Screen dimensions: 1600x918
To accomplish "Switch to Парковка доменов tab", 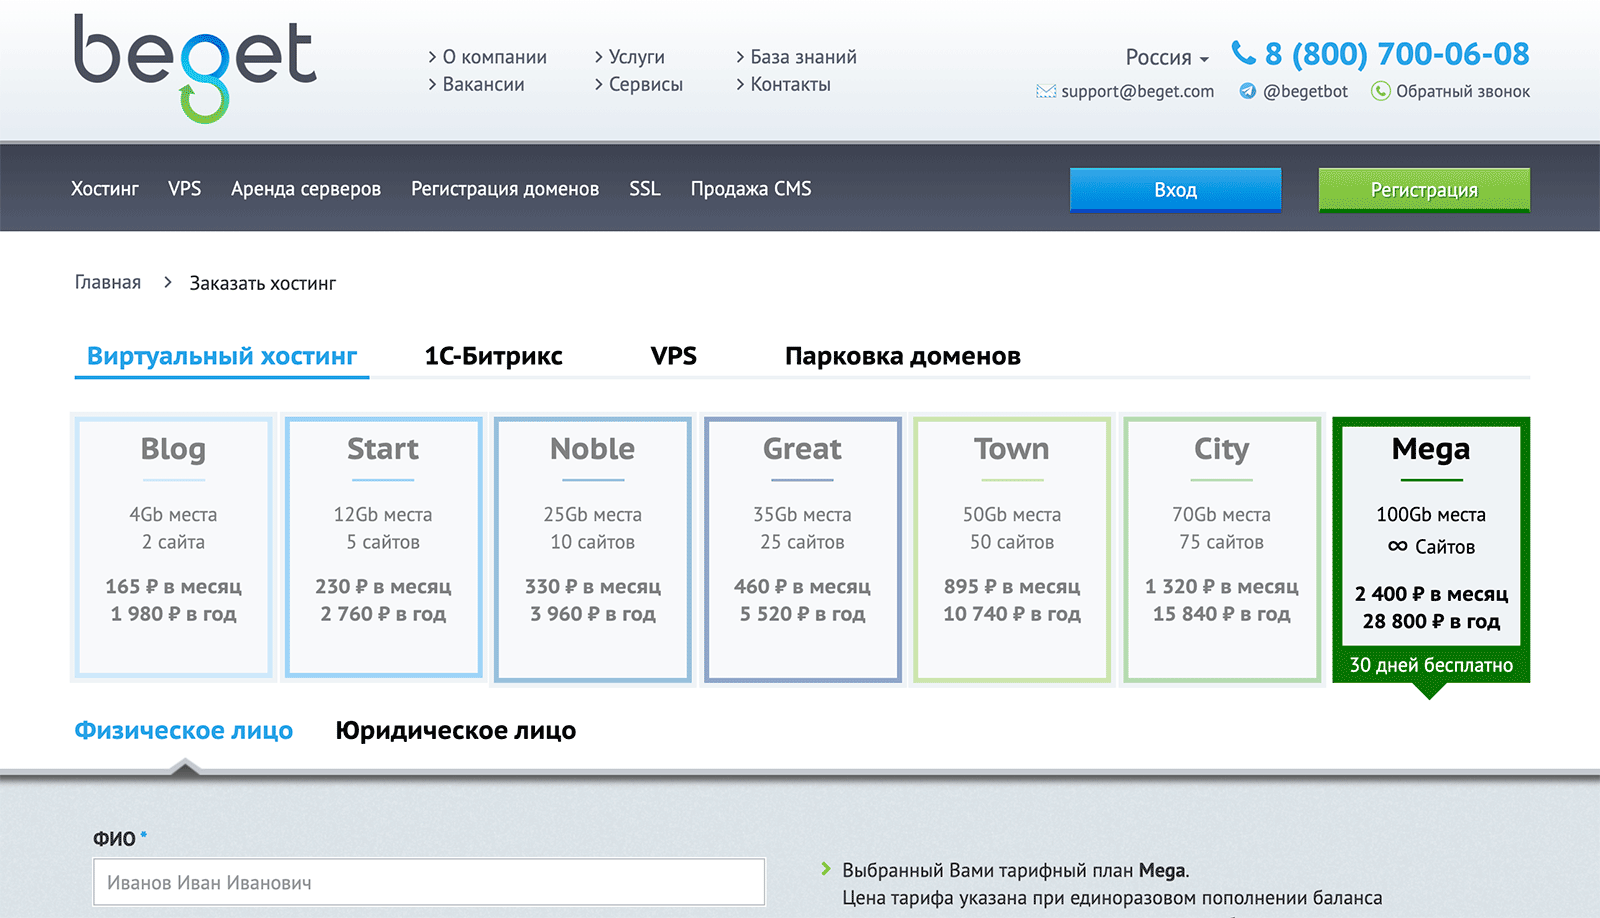I will coord(902,356).
